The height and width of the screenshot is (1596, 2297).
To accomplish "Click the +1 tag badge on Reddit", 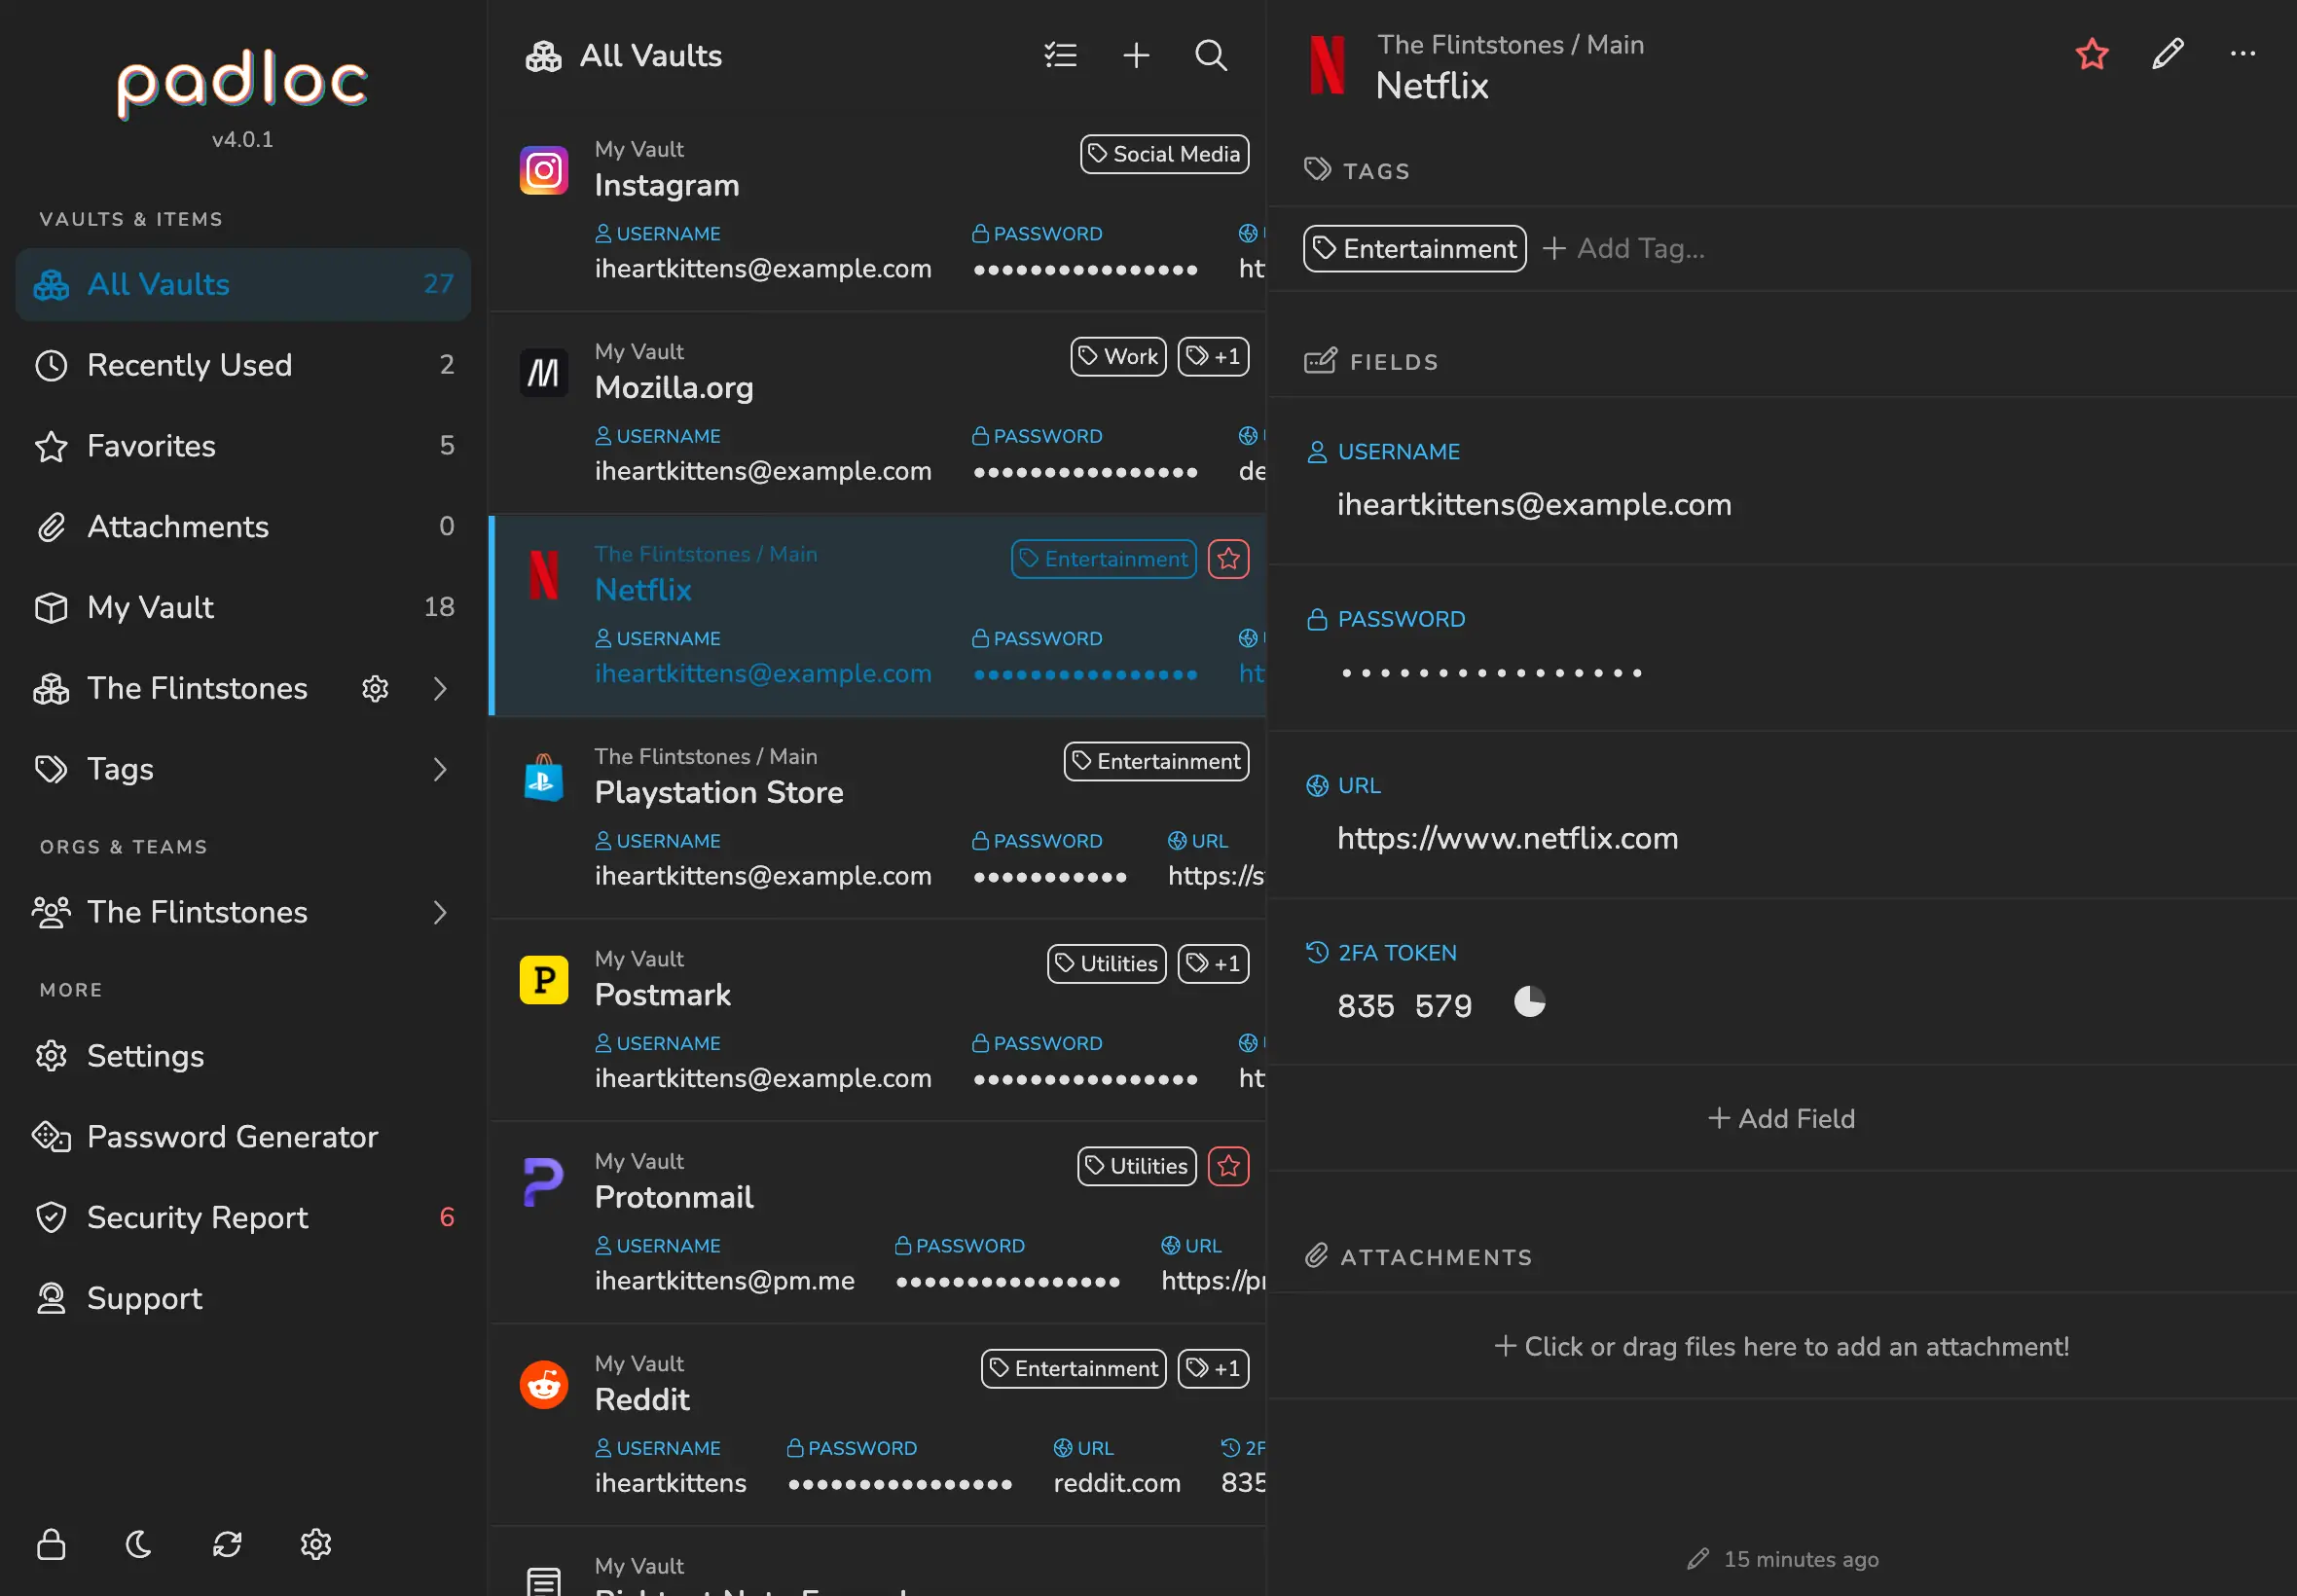I will point(1213,1369).
